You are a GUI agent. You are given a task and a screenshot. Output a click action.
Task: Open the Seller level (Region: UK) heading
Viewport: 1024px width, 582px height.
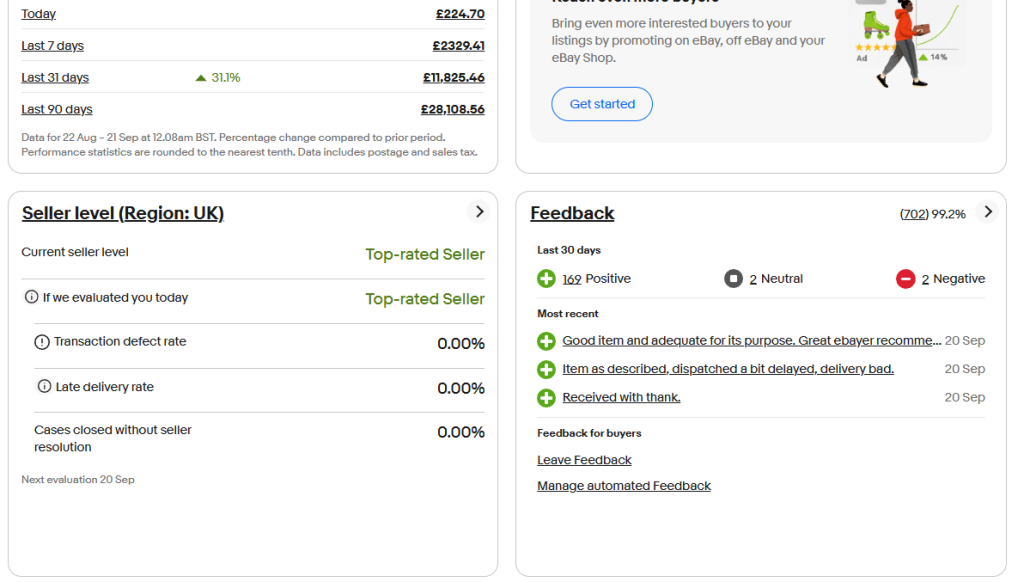click(123, 213)
